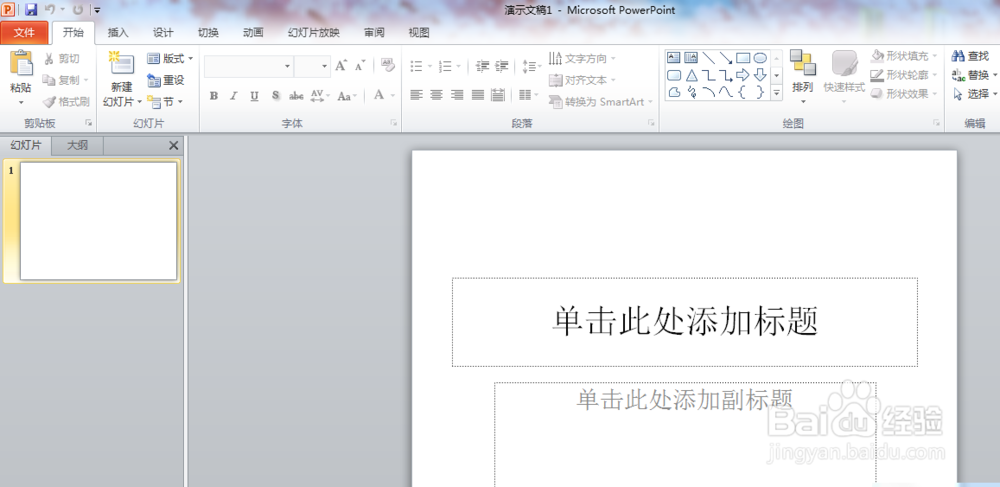This screenshot has width=1000, height=487.
Task: Switch to the Insert (插入) tab
Action: (x=118, y=33)
